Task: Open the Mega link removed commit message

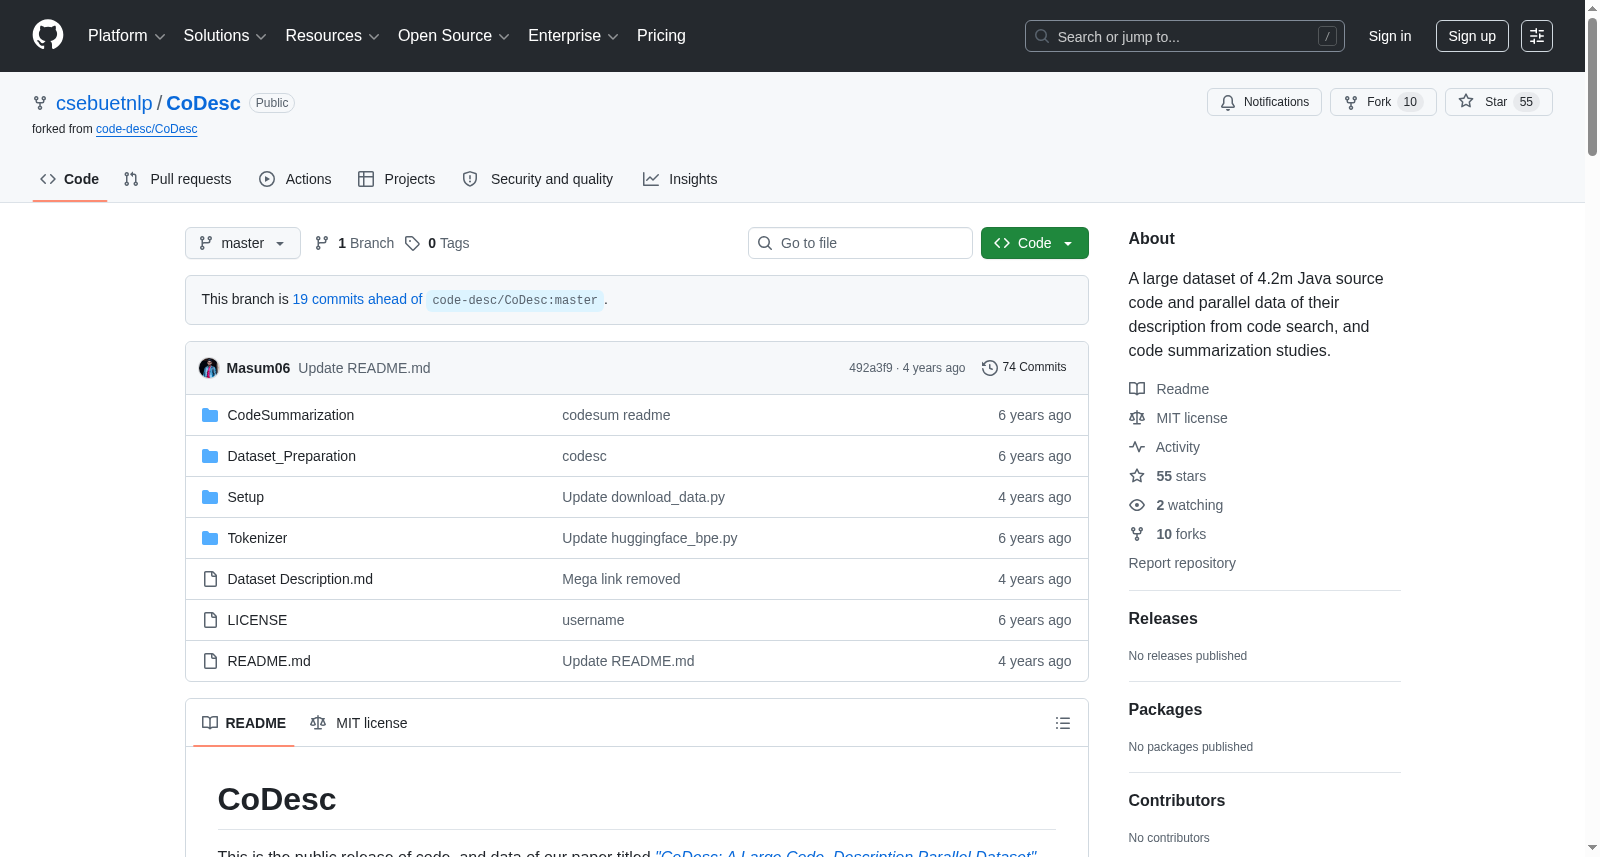Action: pos(621,579)
